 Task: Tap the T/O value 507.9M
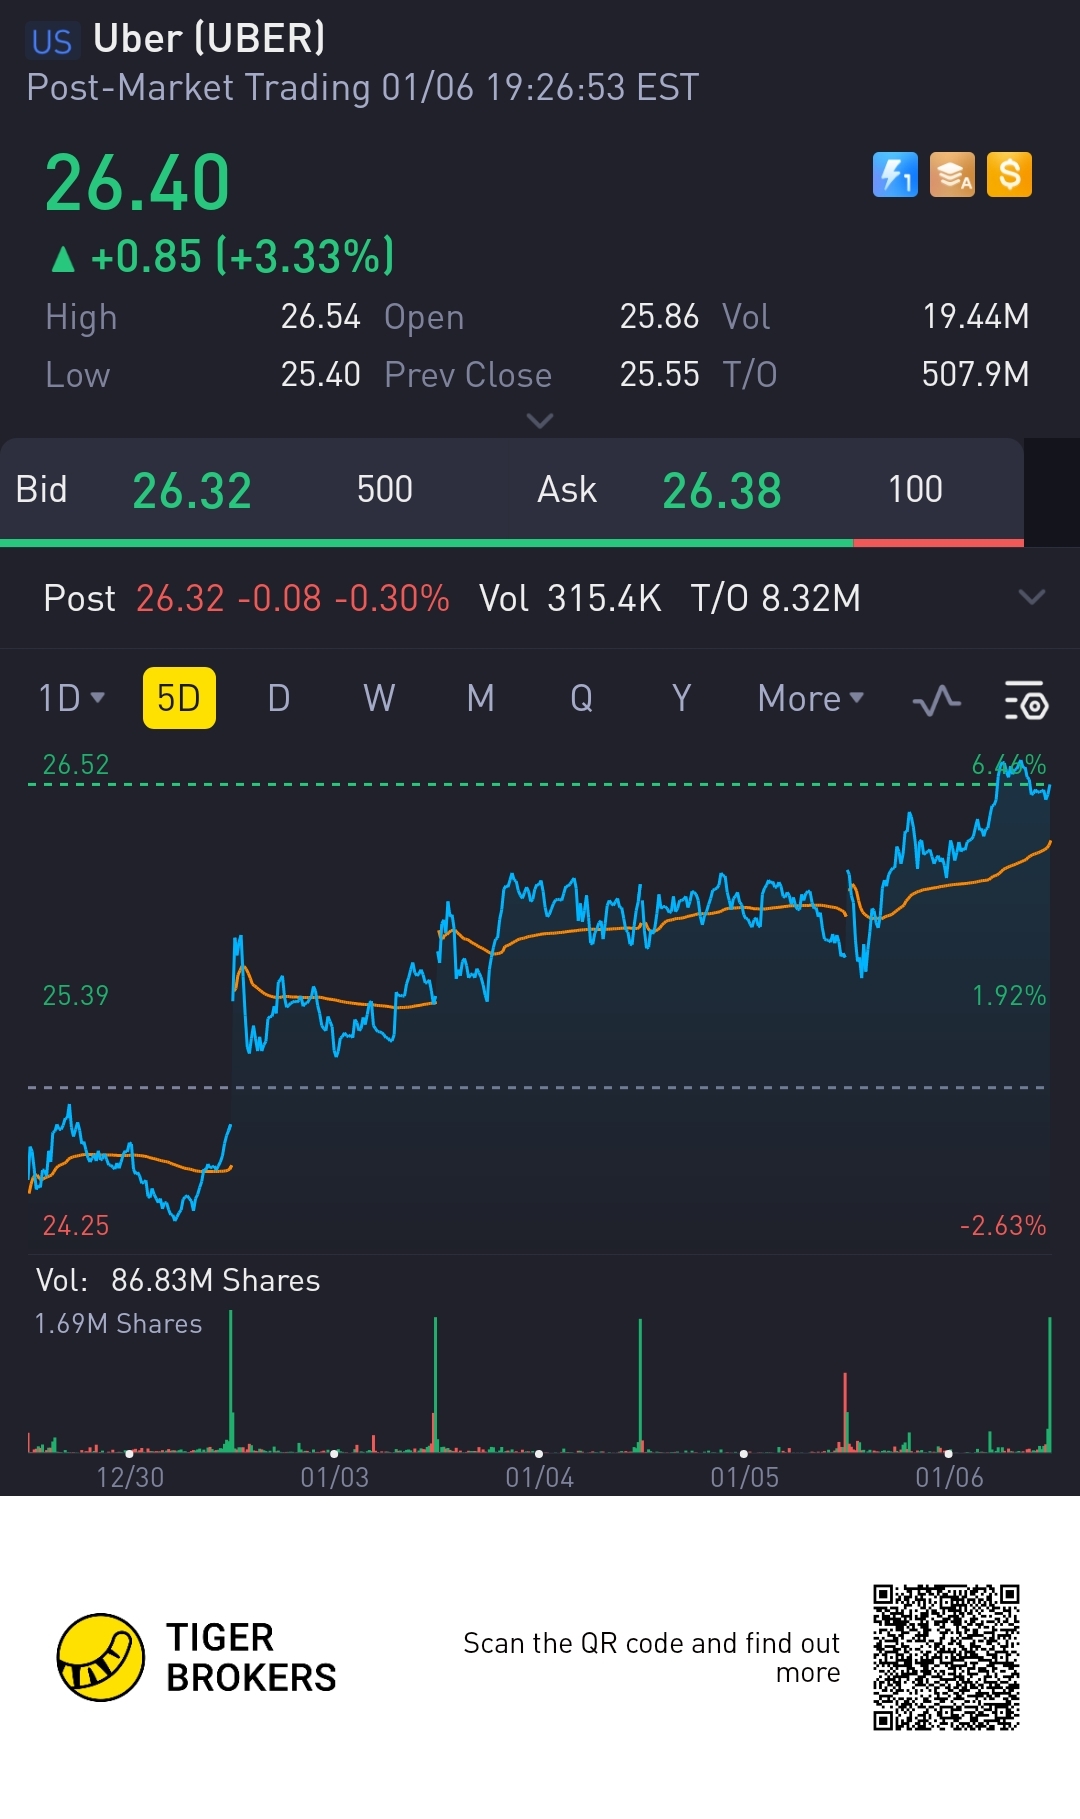[975, 375]
